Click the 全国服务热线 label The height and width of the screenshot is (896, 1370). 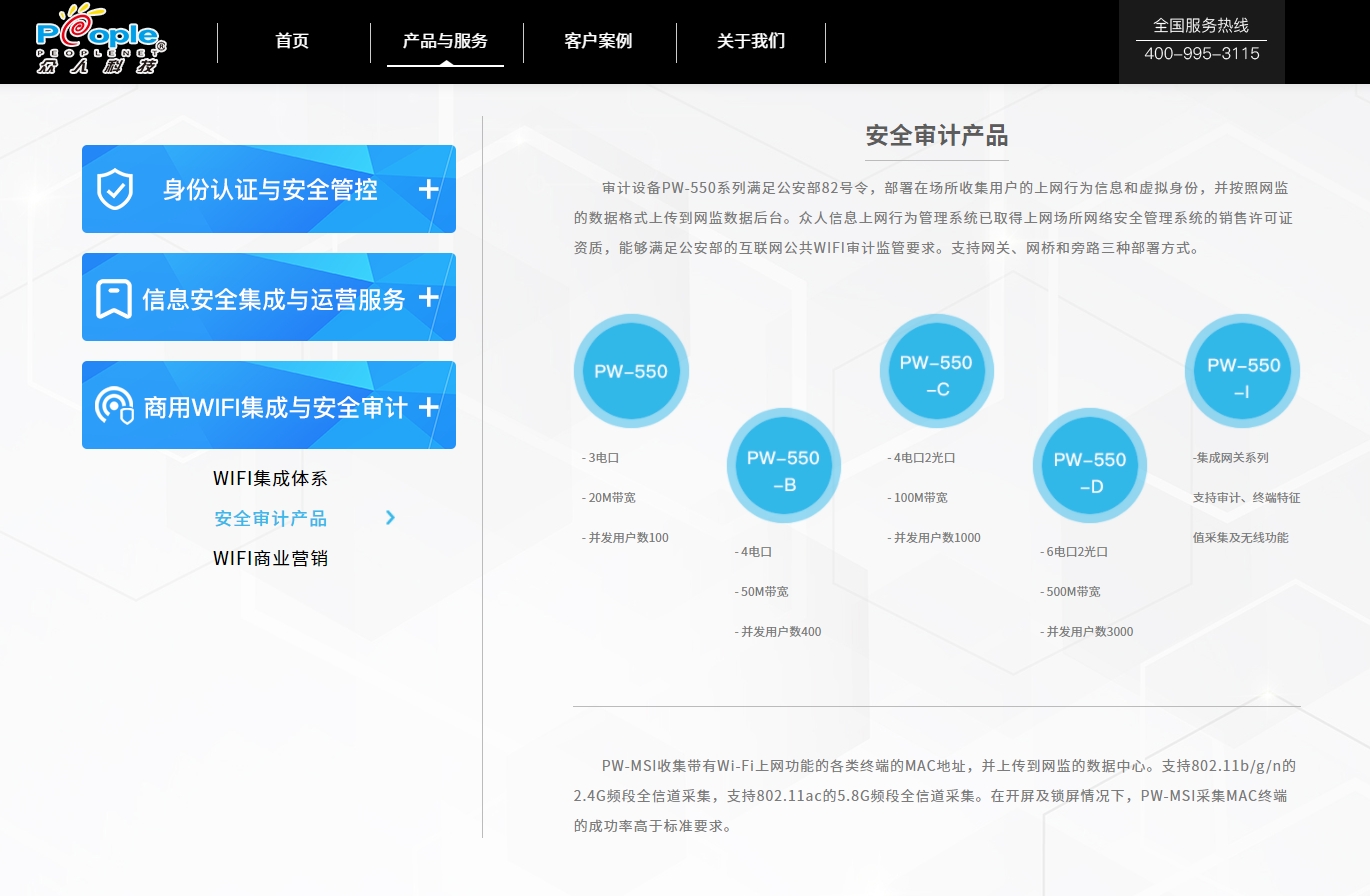[1202, 25]
